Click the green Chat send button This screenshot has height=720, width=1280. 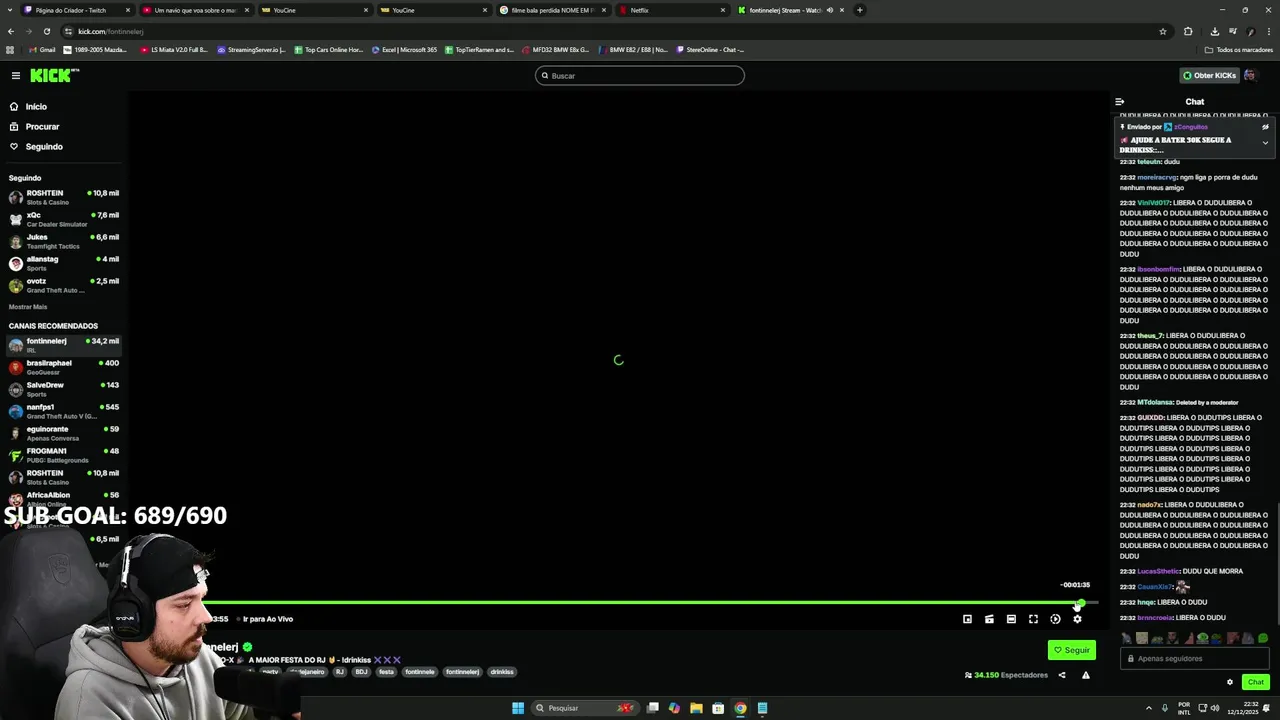[1256, 682]
